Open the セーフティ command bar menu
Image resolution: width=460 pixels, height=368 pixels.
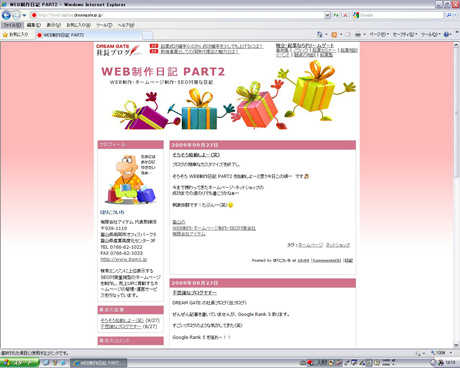(x=405, y=34)
